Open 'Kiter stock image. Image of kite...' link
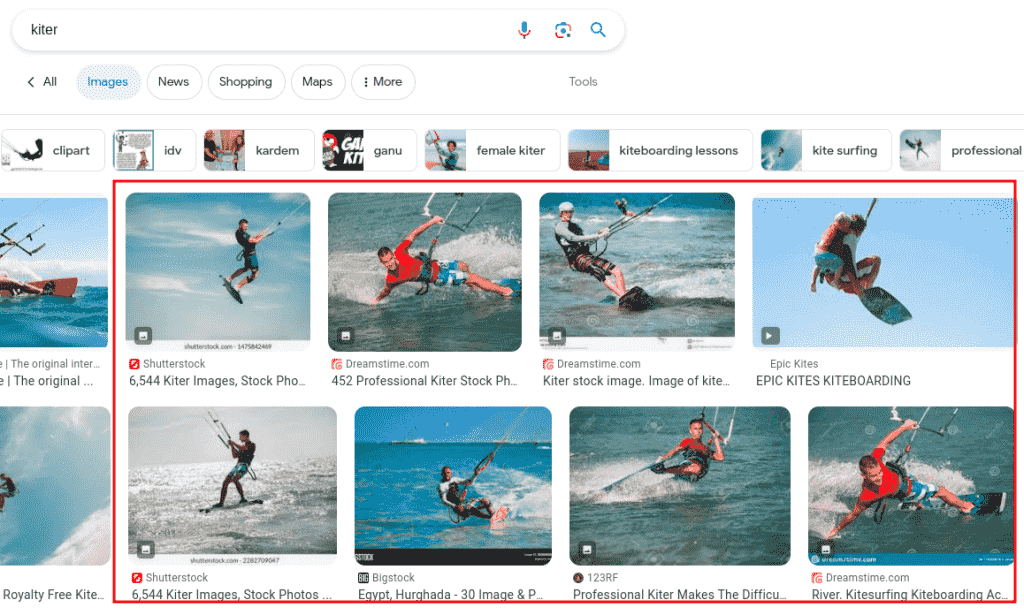This screenshot has height=615, width=1024. coord(636,381)
